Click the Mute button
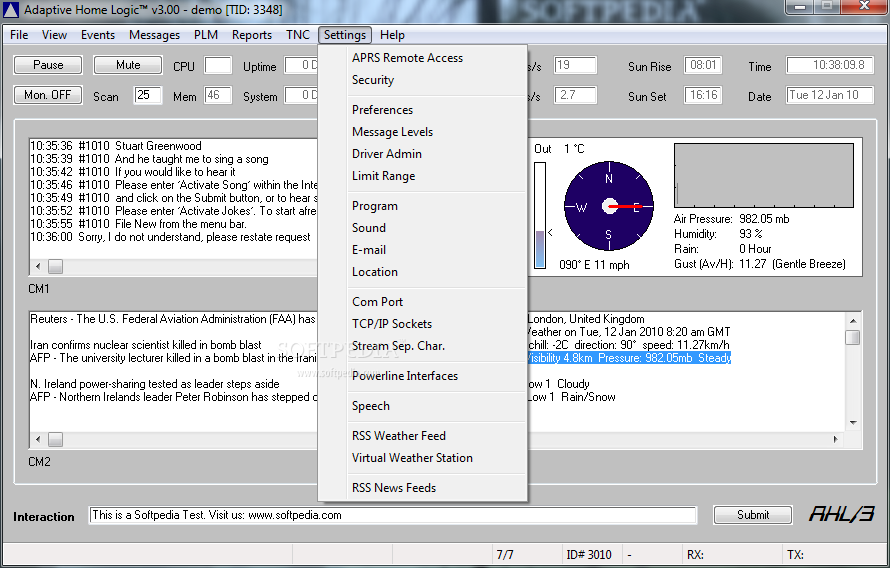The width and height of the screenshot is (890, 568). [128, 65]
